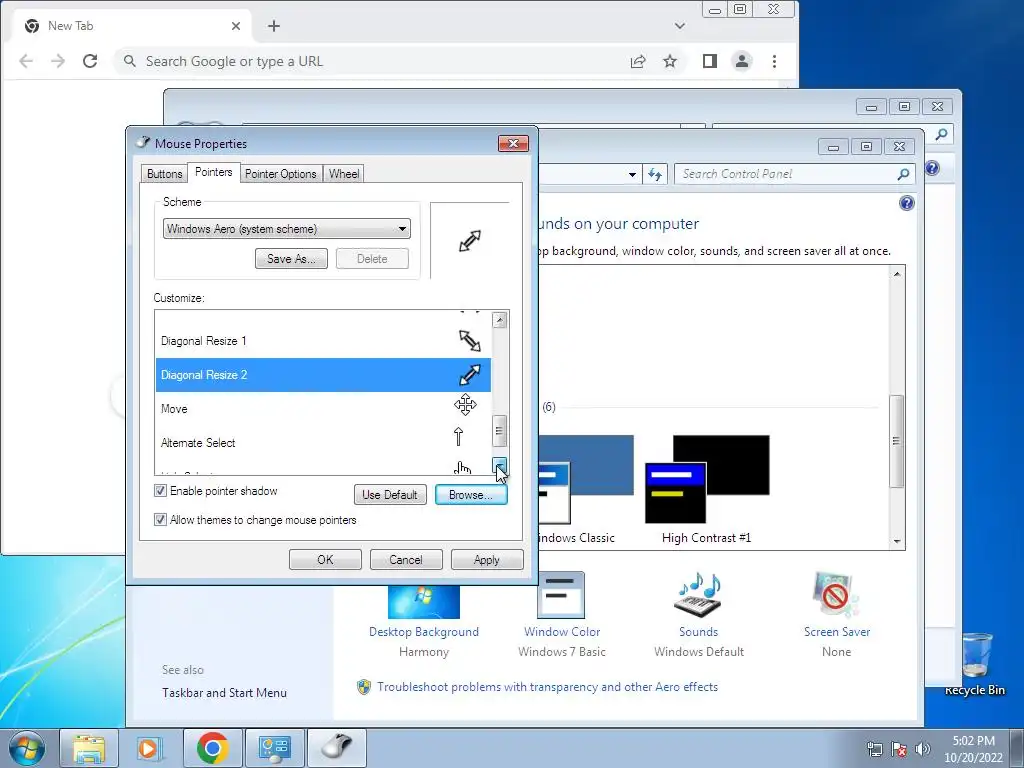The height and width of the screenshot is (768, 1024).
Task: Click Customize list scroll down arrow
Action: coord(500,464)
